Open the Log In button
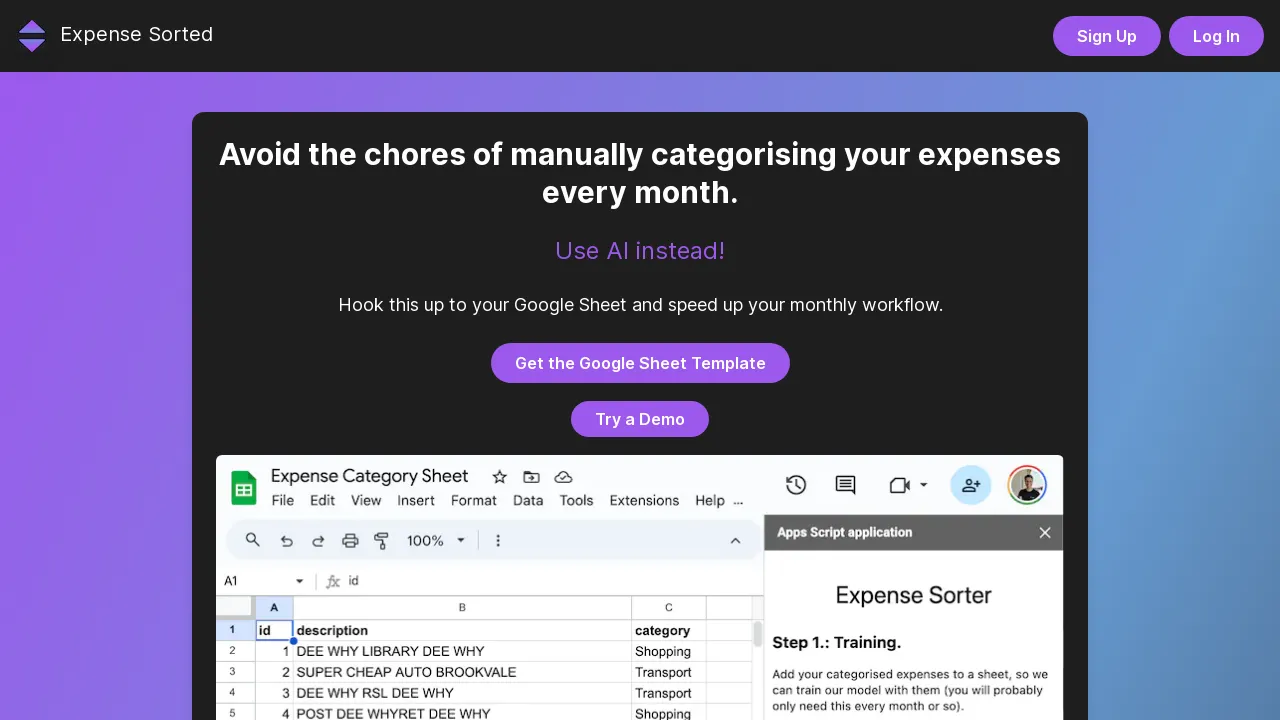Image resolution: width=1280 pixels, height=720 pixels. coord(1216,36)
